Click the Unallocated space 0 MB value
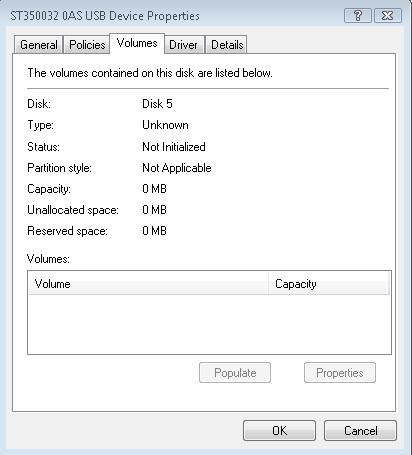Image resolution: width=412 pixels, height=455 pixels. (x=154, y=210)
